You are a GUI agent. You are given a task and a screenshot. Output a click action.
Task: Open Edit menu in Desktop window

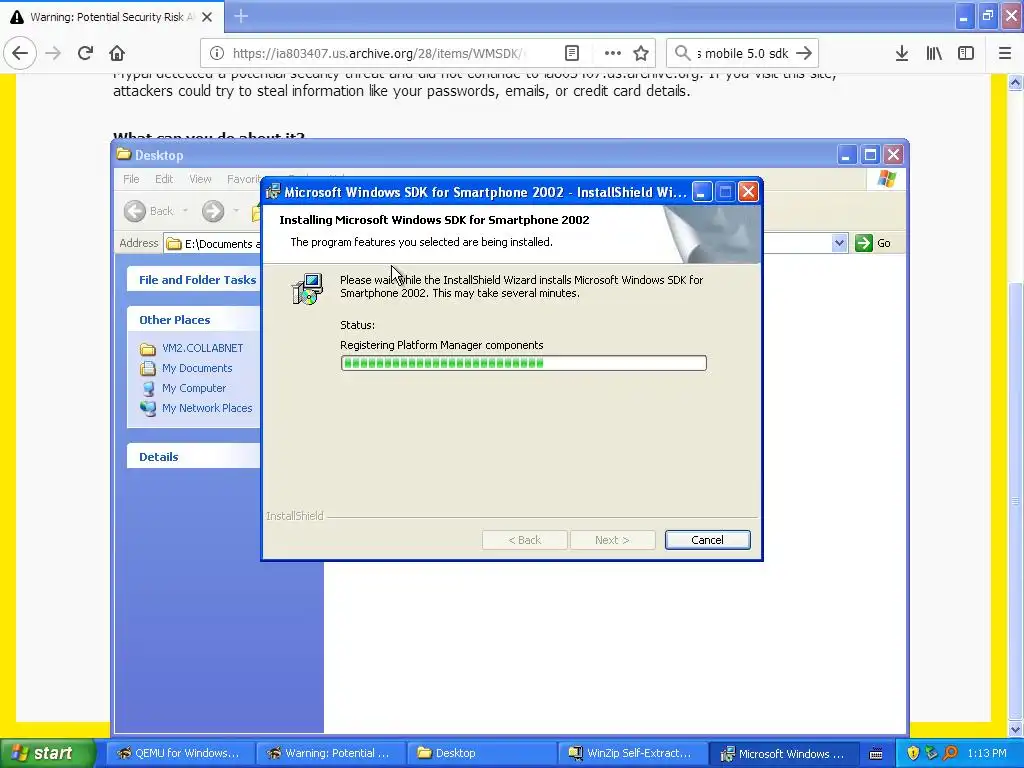pos(164,179)
